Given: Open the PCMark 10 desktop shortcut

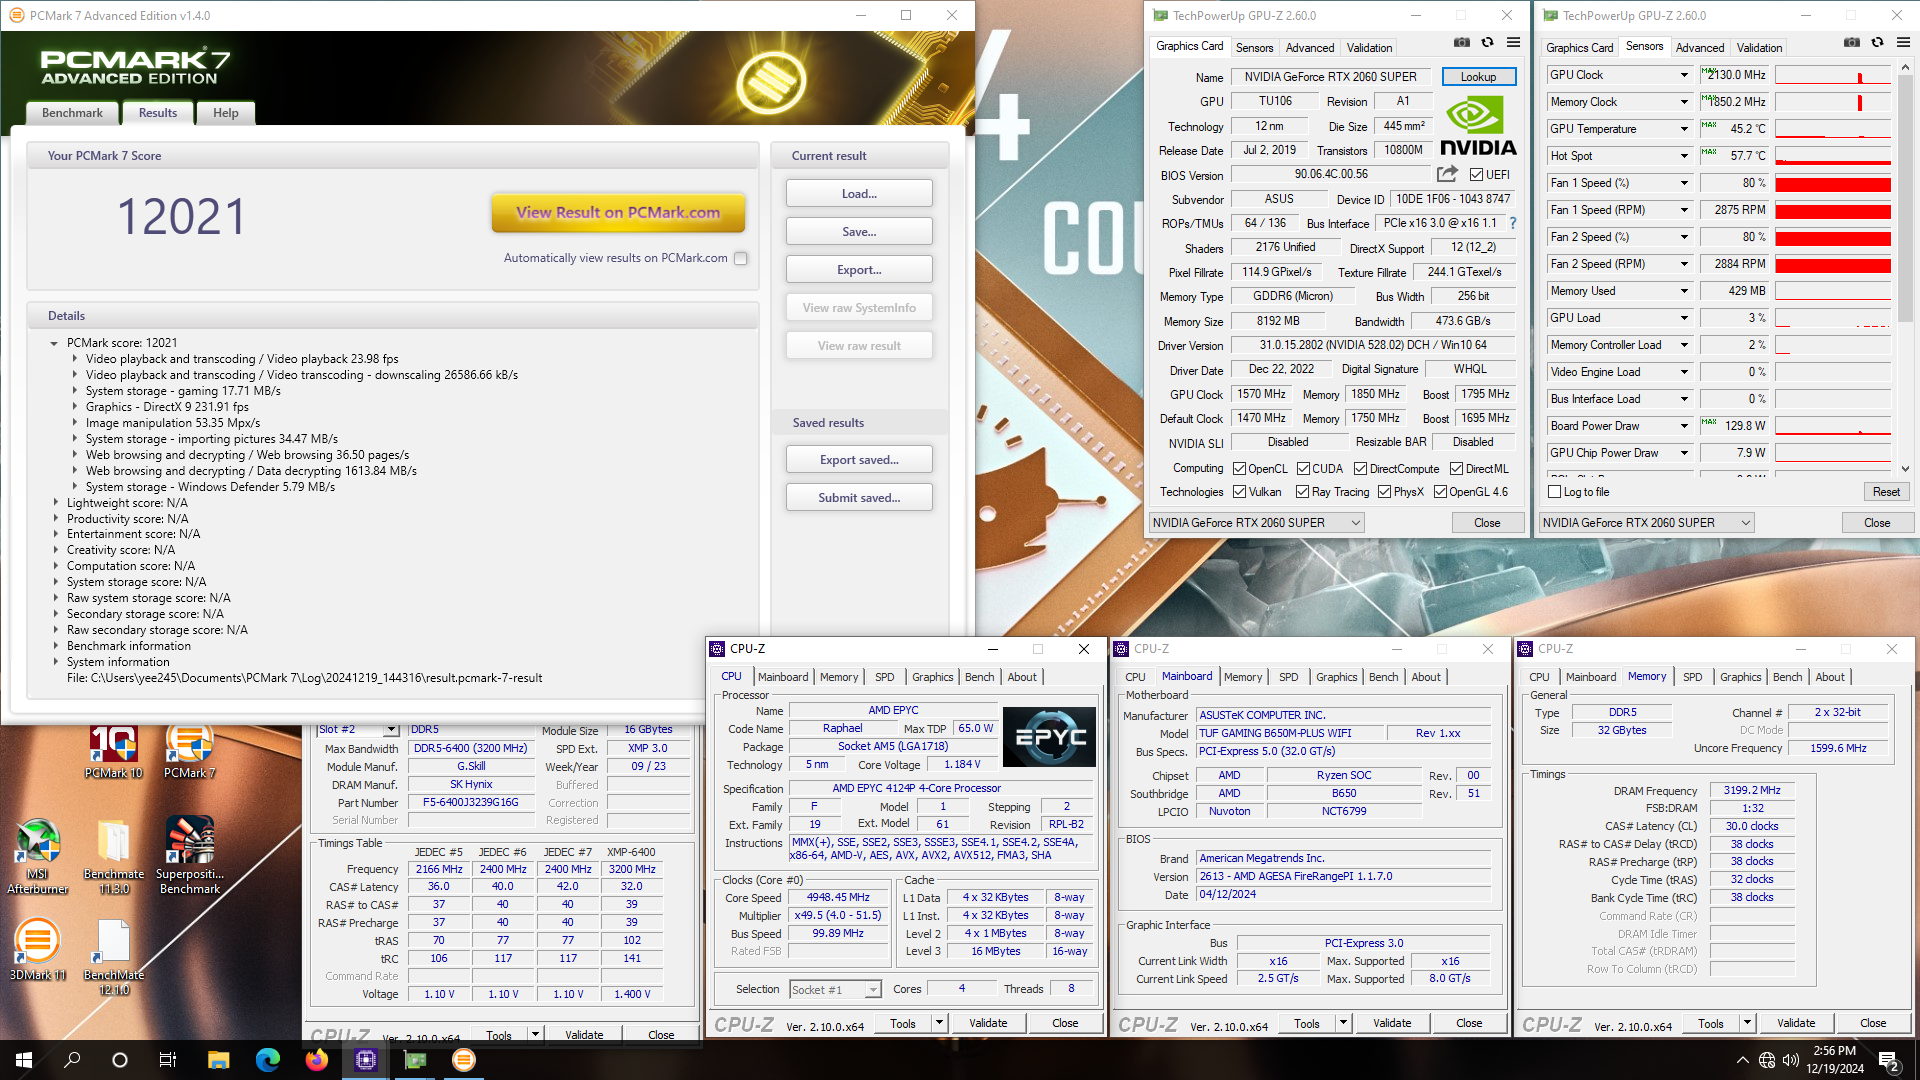Looking at the screenshot, I should click(113, 751).
